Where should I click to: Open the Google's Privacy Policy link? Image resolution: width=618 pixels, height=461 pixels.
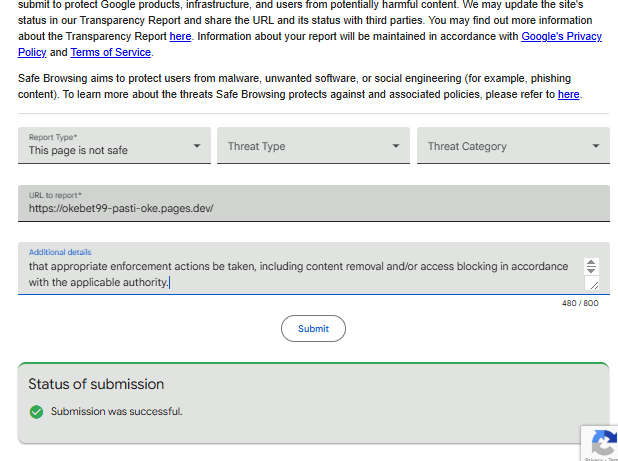click(x=561, y=36)
